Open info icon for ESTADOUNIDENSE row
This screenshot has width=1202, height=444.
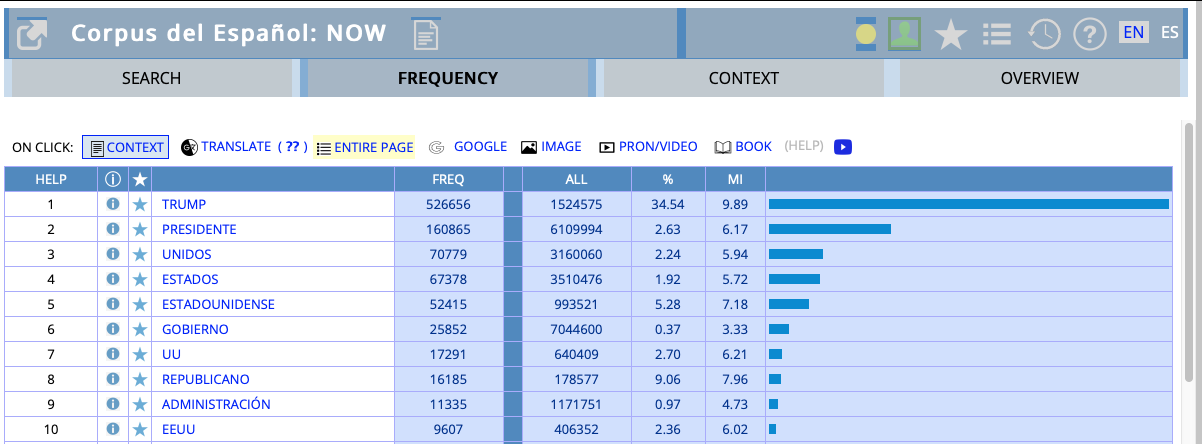coord(113,304)
